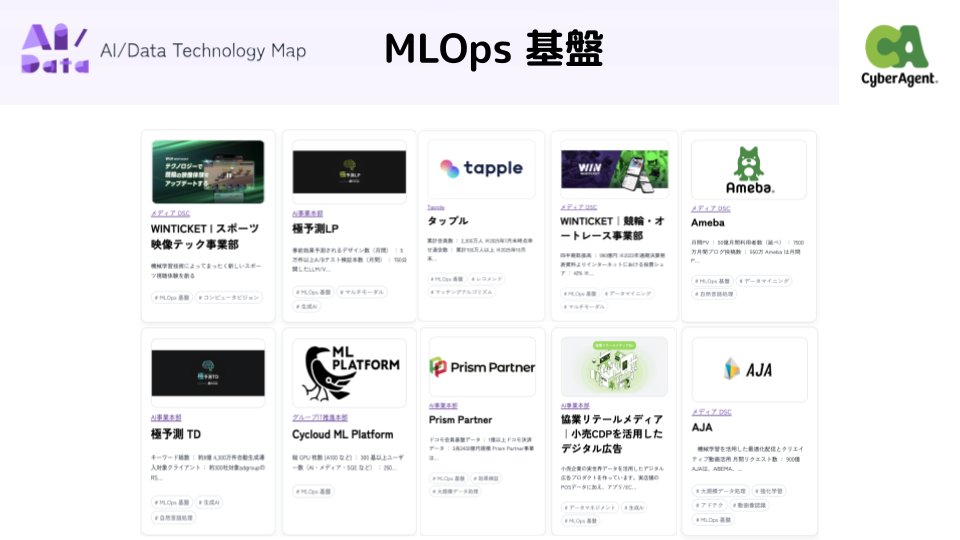960x540 pixels.
Task: Open the Ameba mascot logo thumbnail
Action: [x=749, y=170]
